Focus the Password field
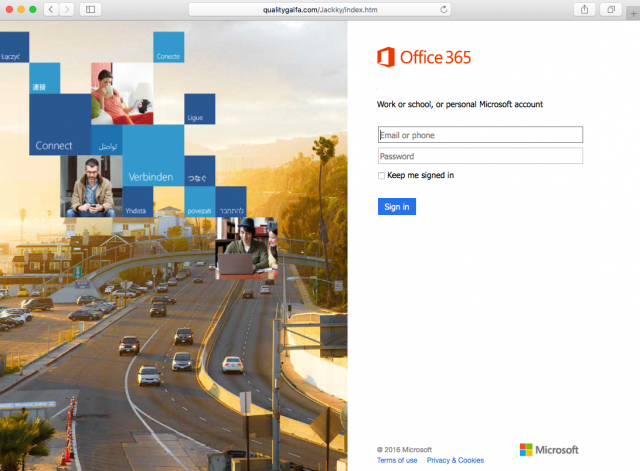 pyautogui.click(x=480, y=156)
